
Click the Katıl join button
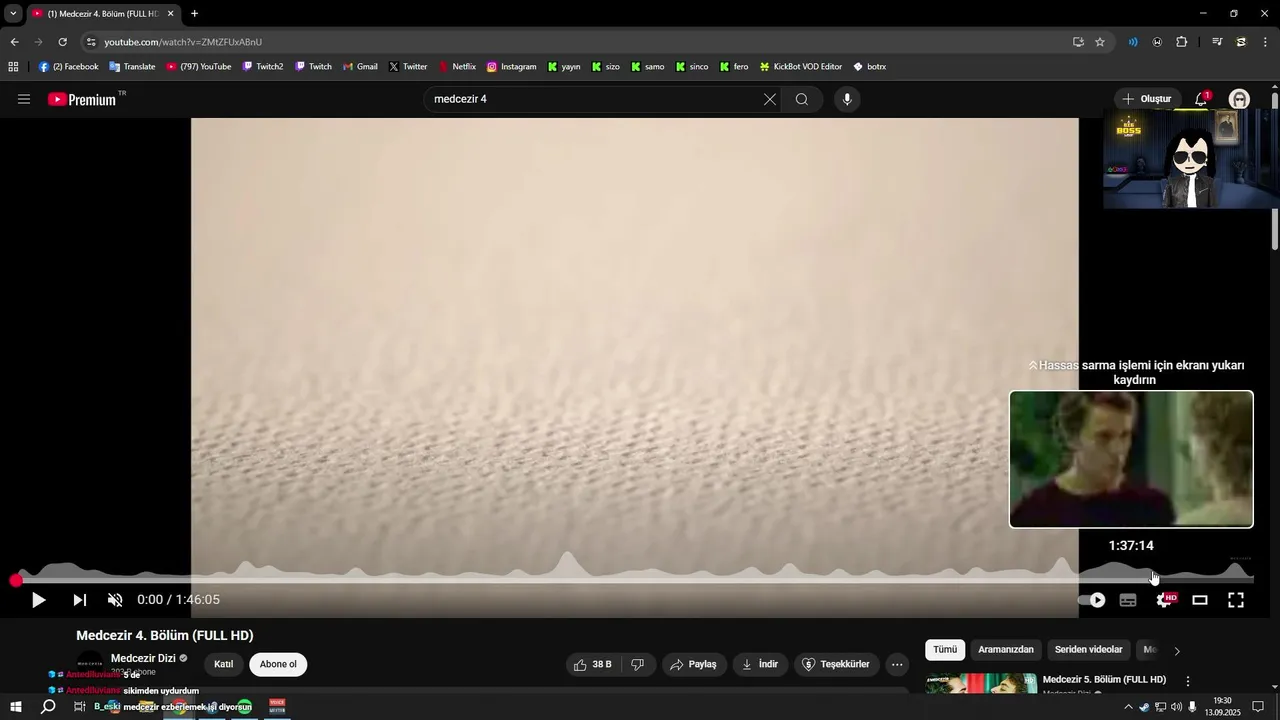223,664
